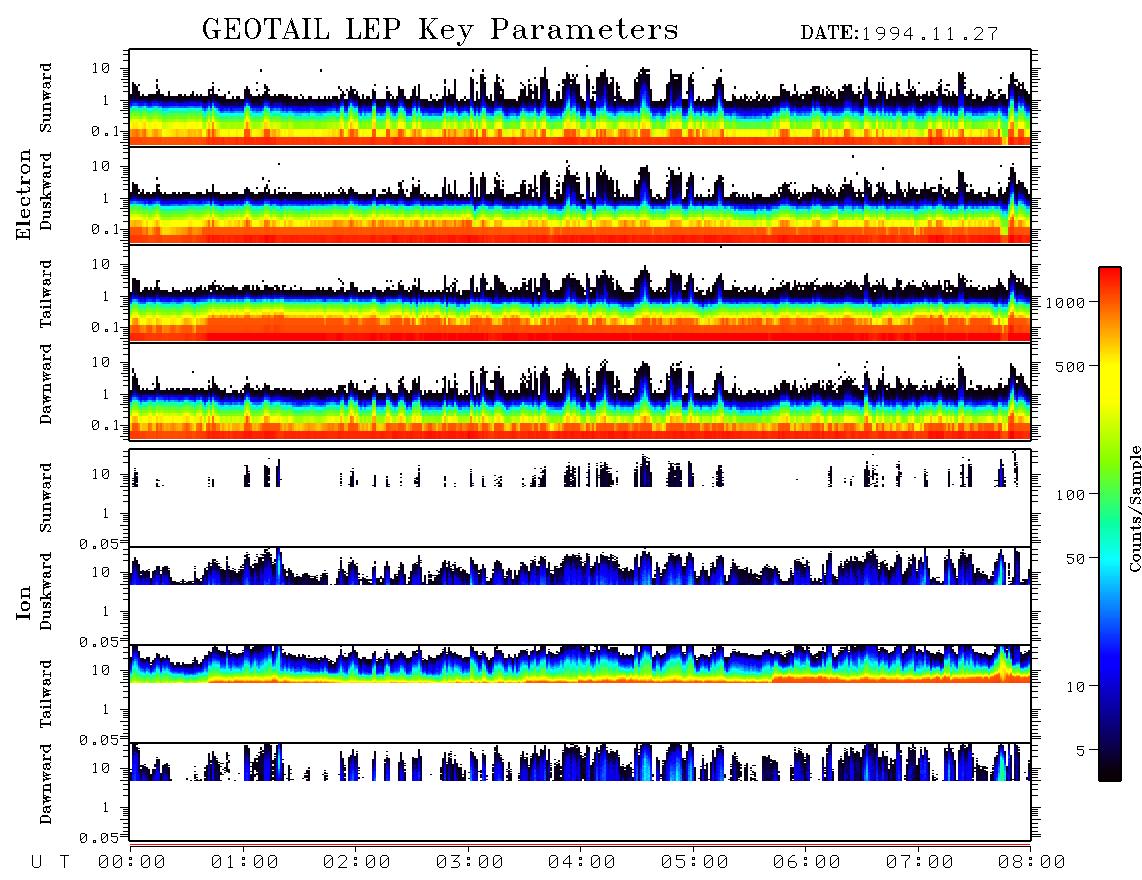
Task: Click the colorbar tick label reading 5
Action: tap(1081, 751)
